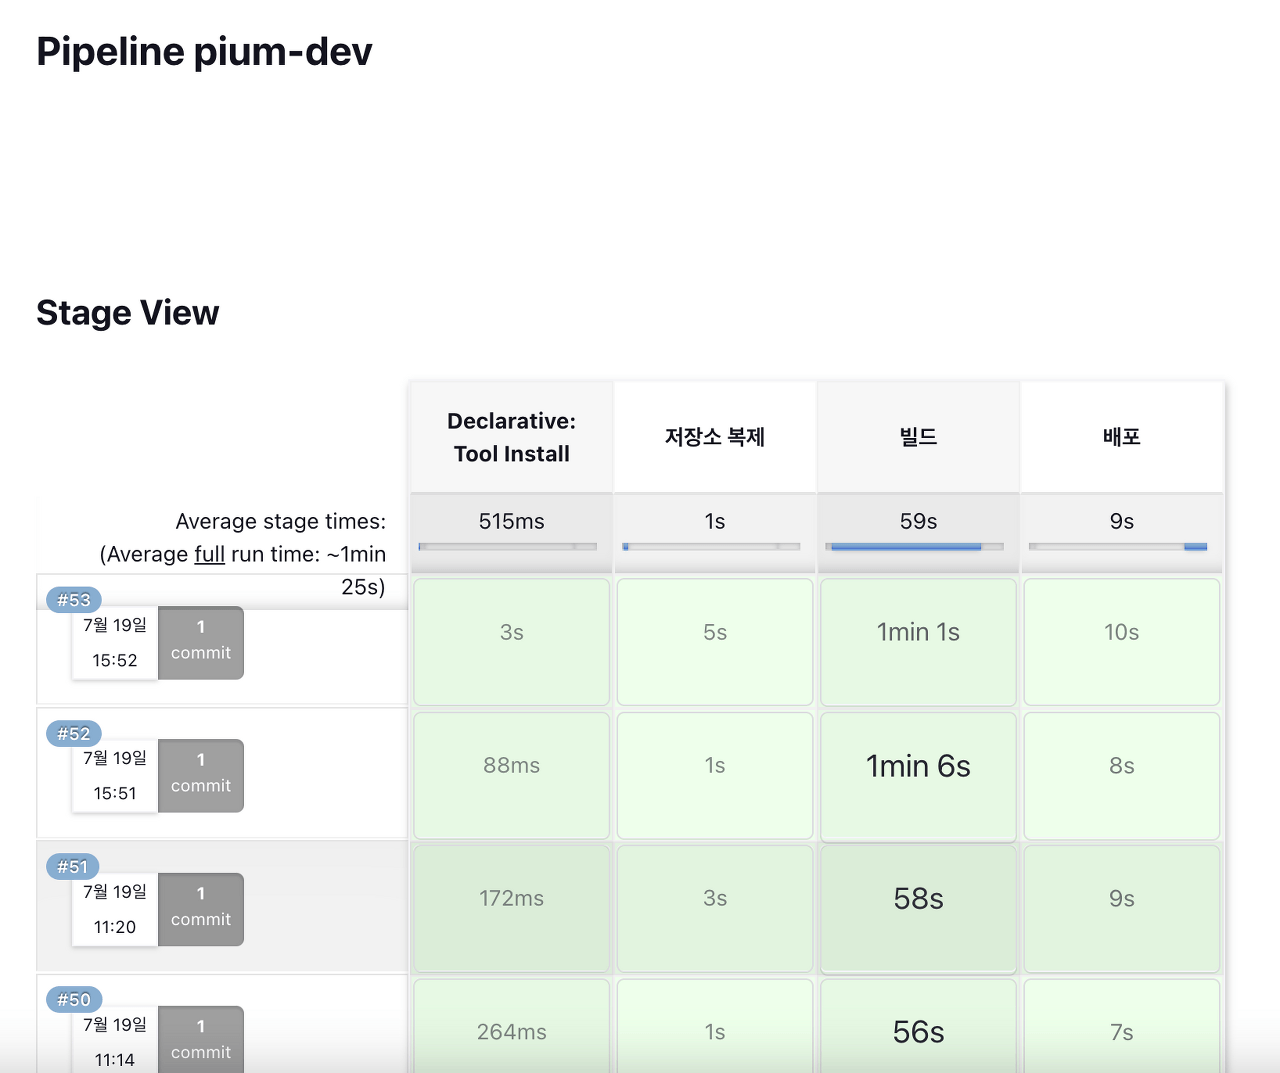Open build #51 badge
The image size is (1280, 1073).
[73, 867]
